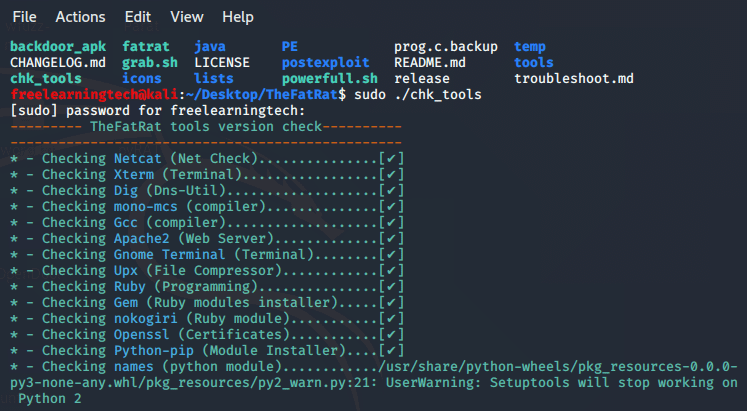Image resolution: width=747 pixels, height=411 pixels.
Task: Click the Python 2 output line
Action: click(x=50, y=399)
